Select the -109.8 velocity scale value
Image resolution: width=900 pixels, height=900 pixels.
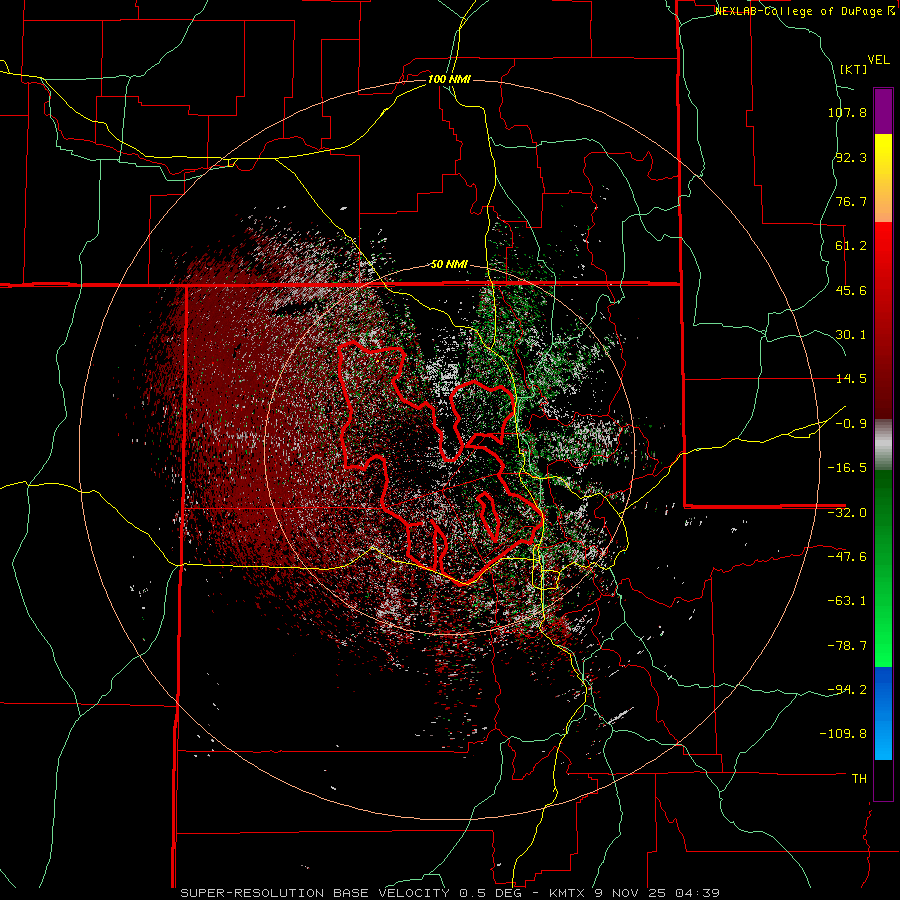(x=843, y=734)
